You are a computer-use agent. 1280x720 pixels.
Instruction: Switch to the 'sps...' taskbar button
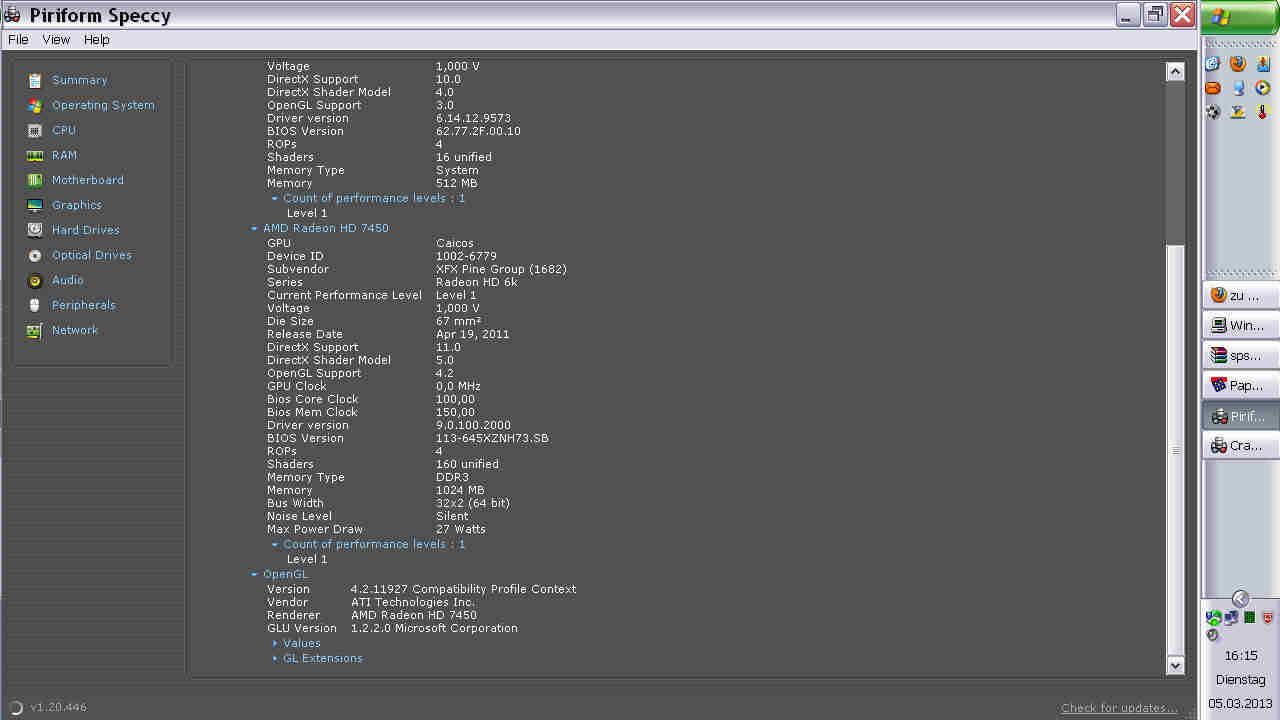[1240, 355]
